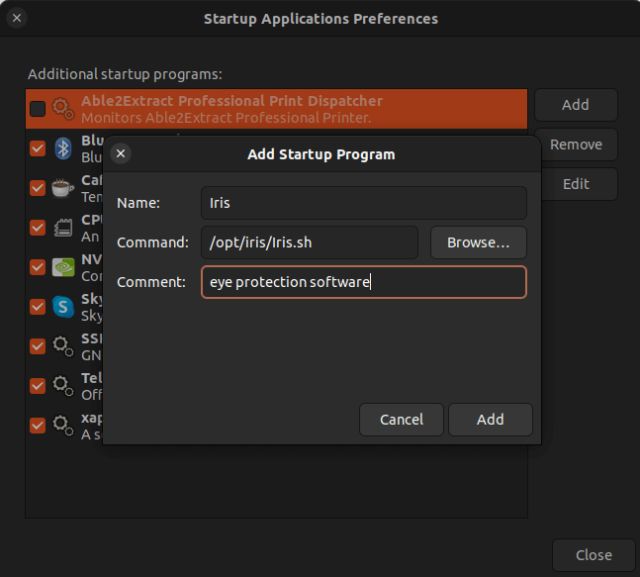Click the NVIDIA logo icon
This screenshot has width=640, height=577.
tap(63, 267)
